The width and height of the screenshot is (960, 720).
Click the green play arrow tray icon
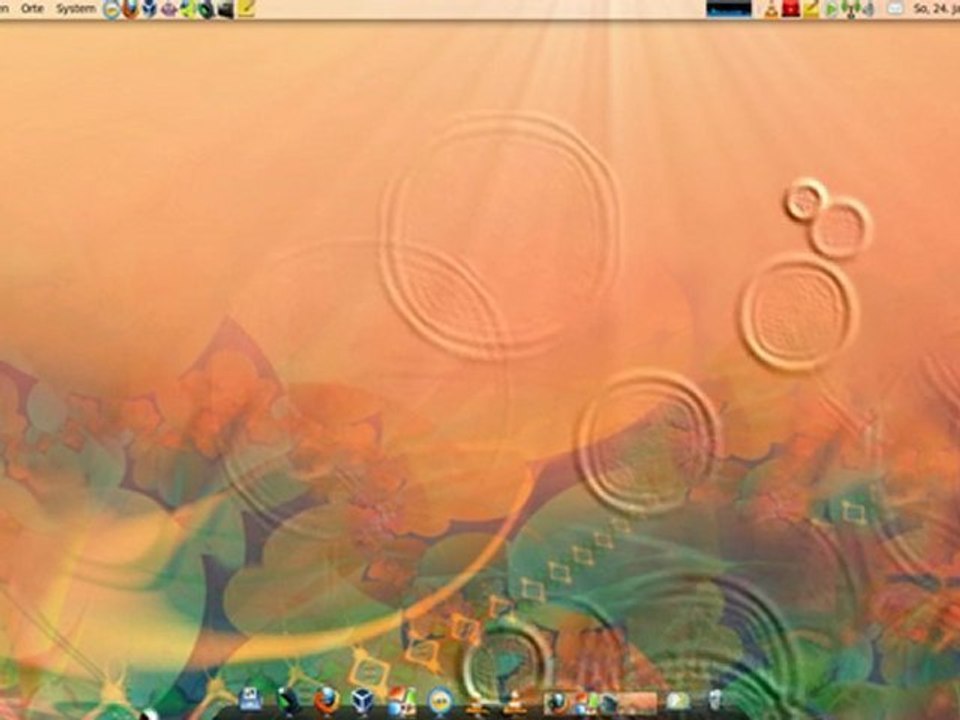(831, 9)
